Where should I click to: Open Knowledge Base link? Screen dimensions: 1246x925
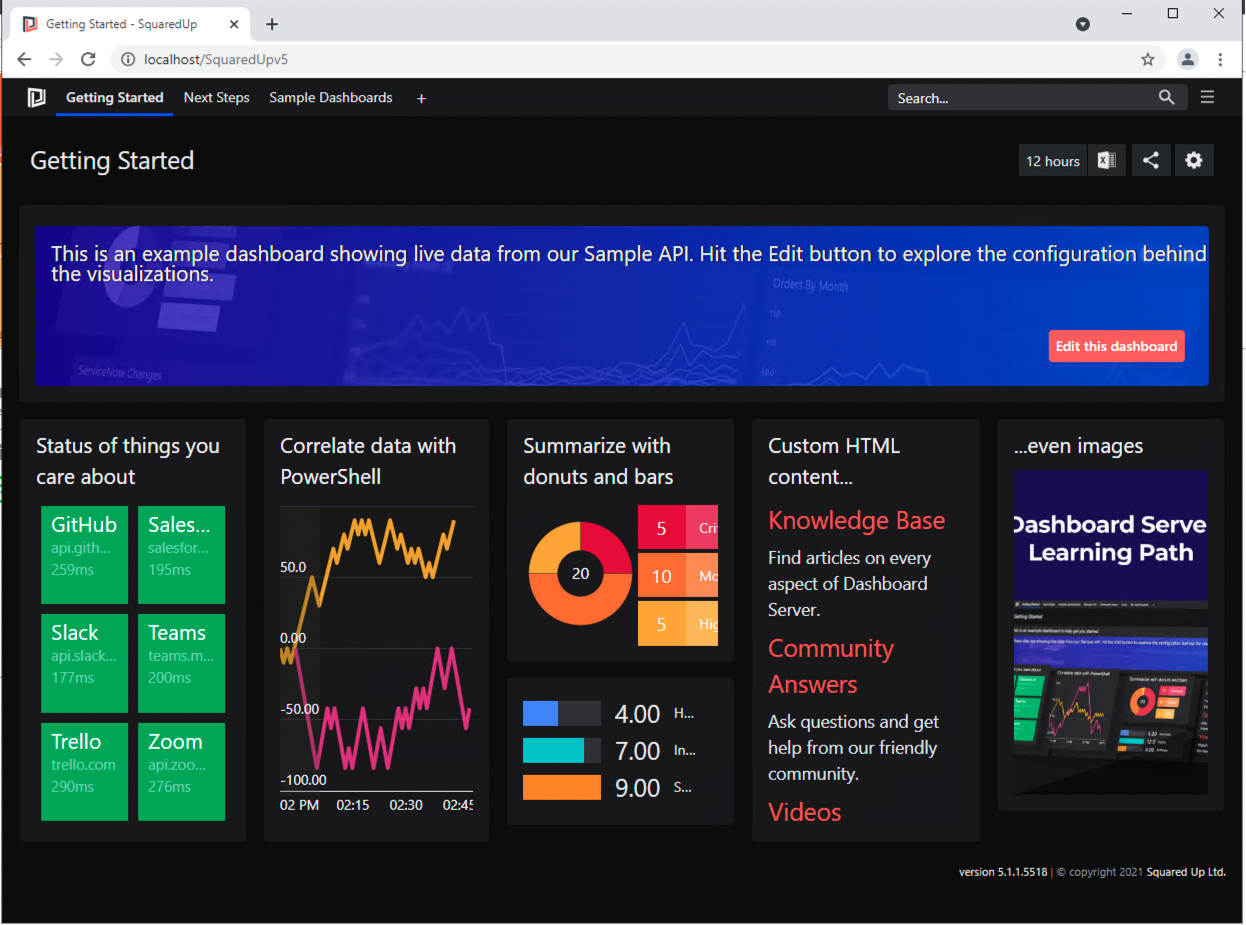(856, 520)
